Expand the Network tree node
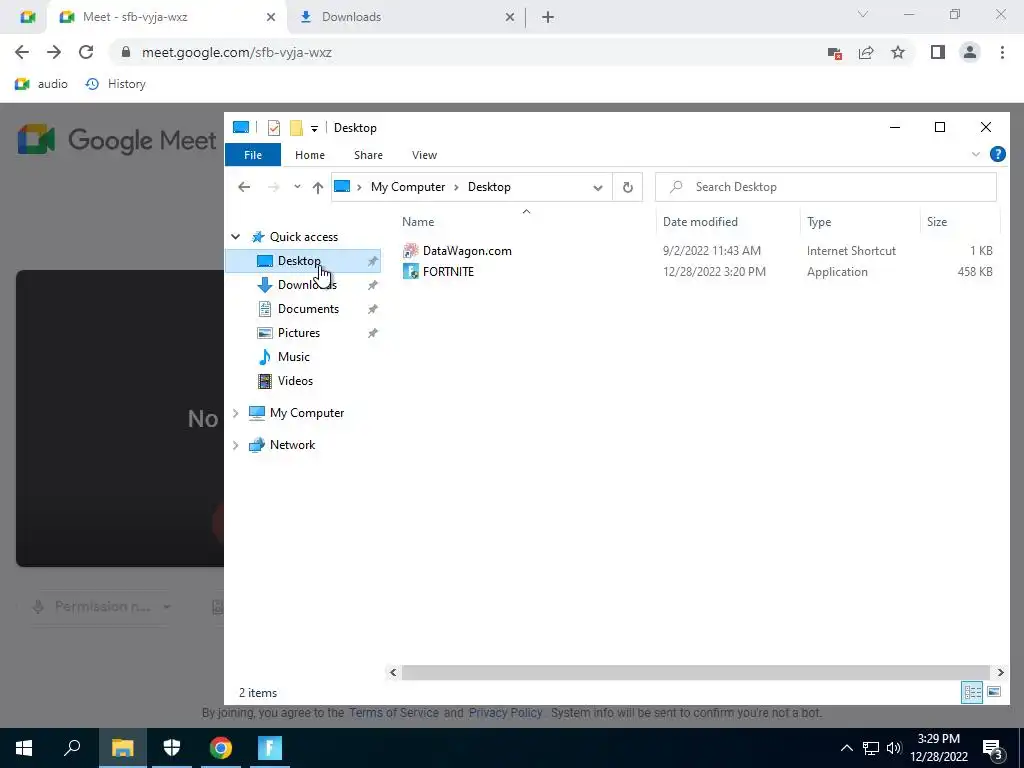This screenshot has width=1024, height=768. [x=236, y=445]
